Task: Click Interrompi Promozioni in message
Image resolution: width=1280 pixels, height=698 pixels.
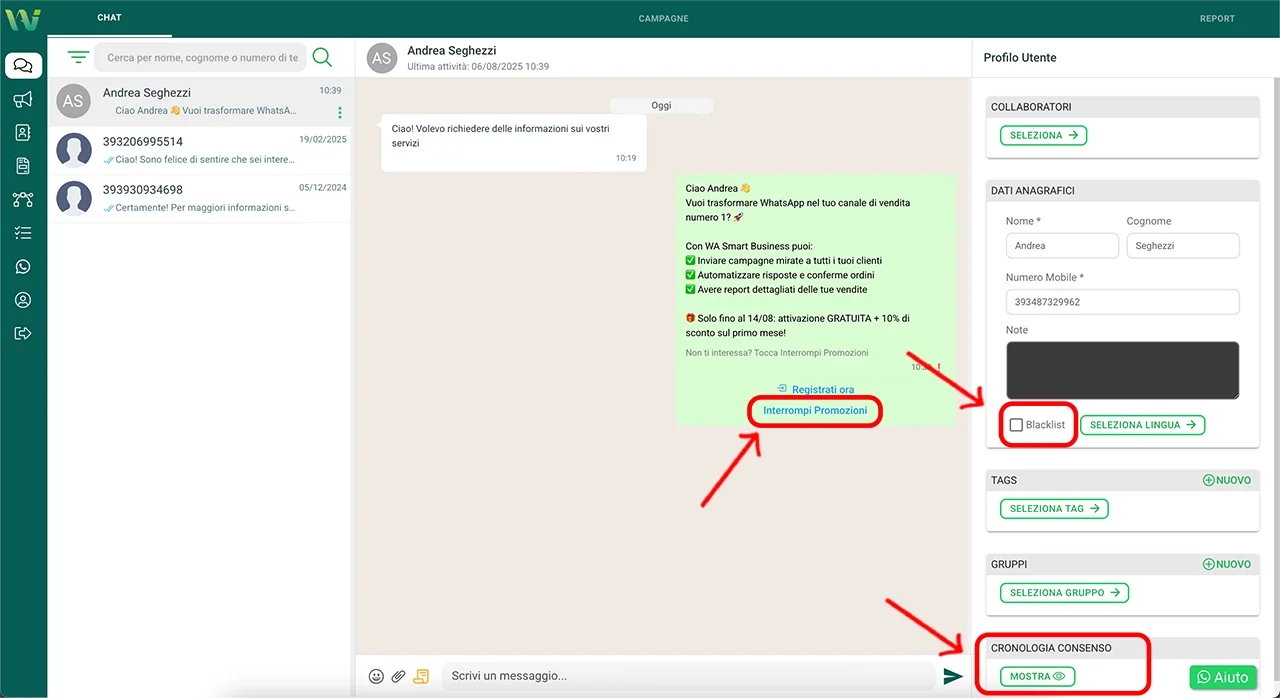Action: 815,411
